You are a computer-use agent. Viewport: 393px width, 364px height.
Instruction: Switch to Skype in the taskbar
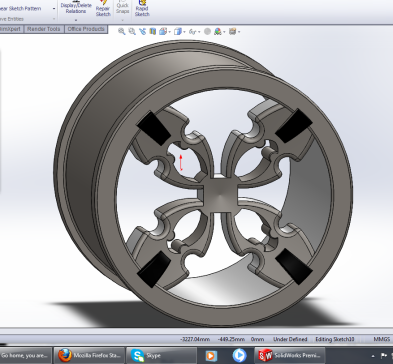tap(161, 355)
